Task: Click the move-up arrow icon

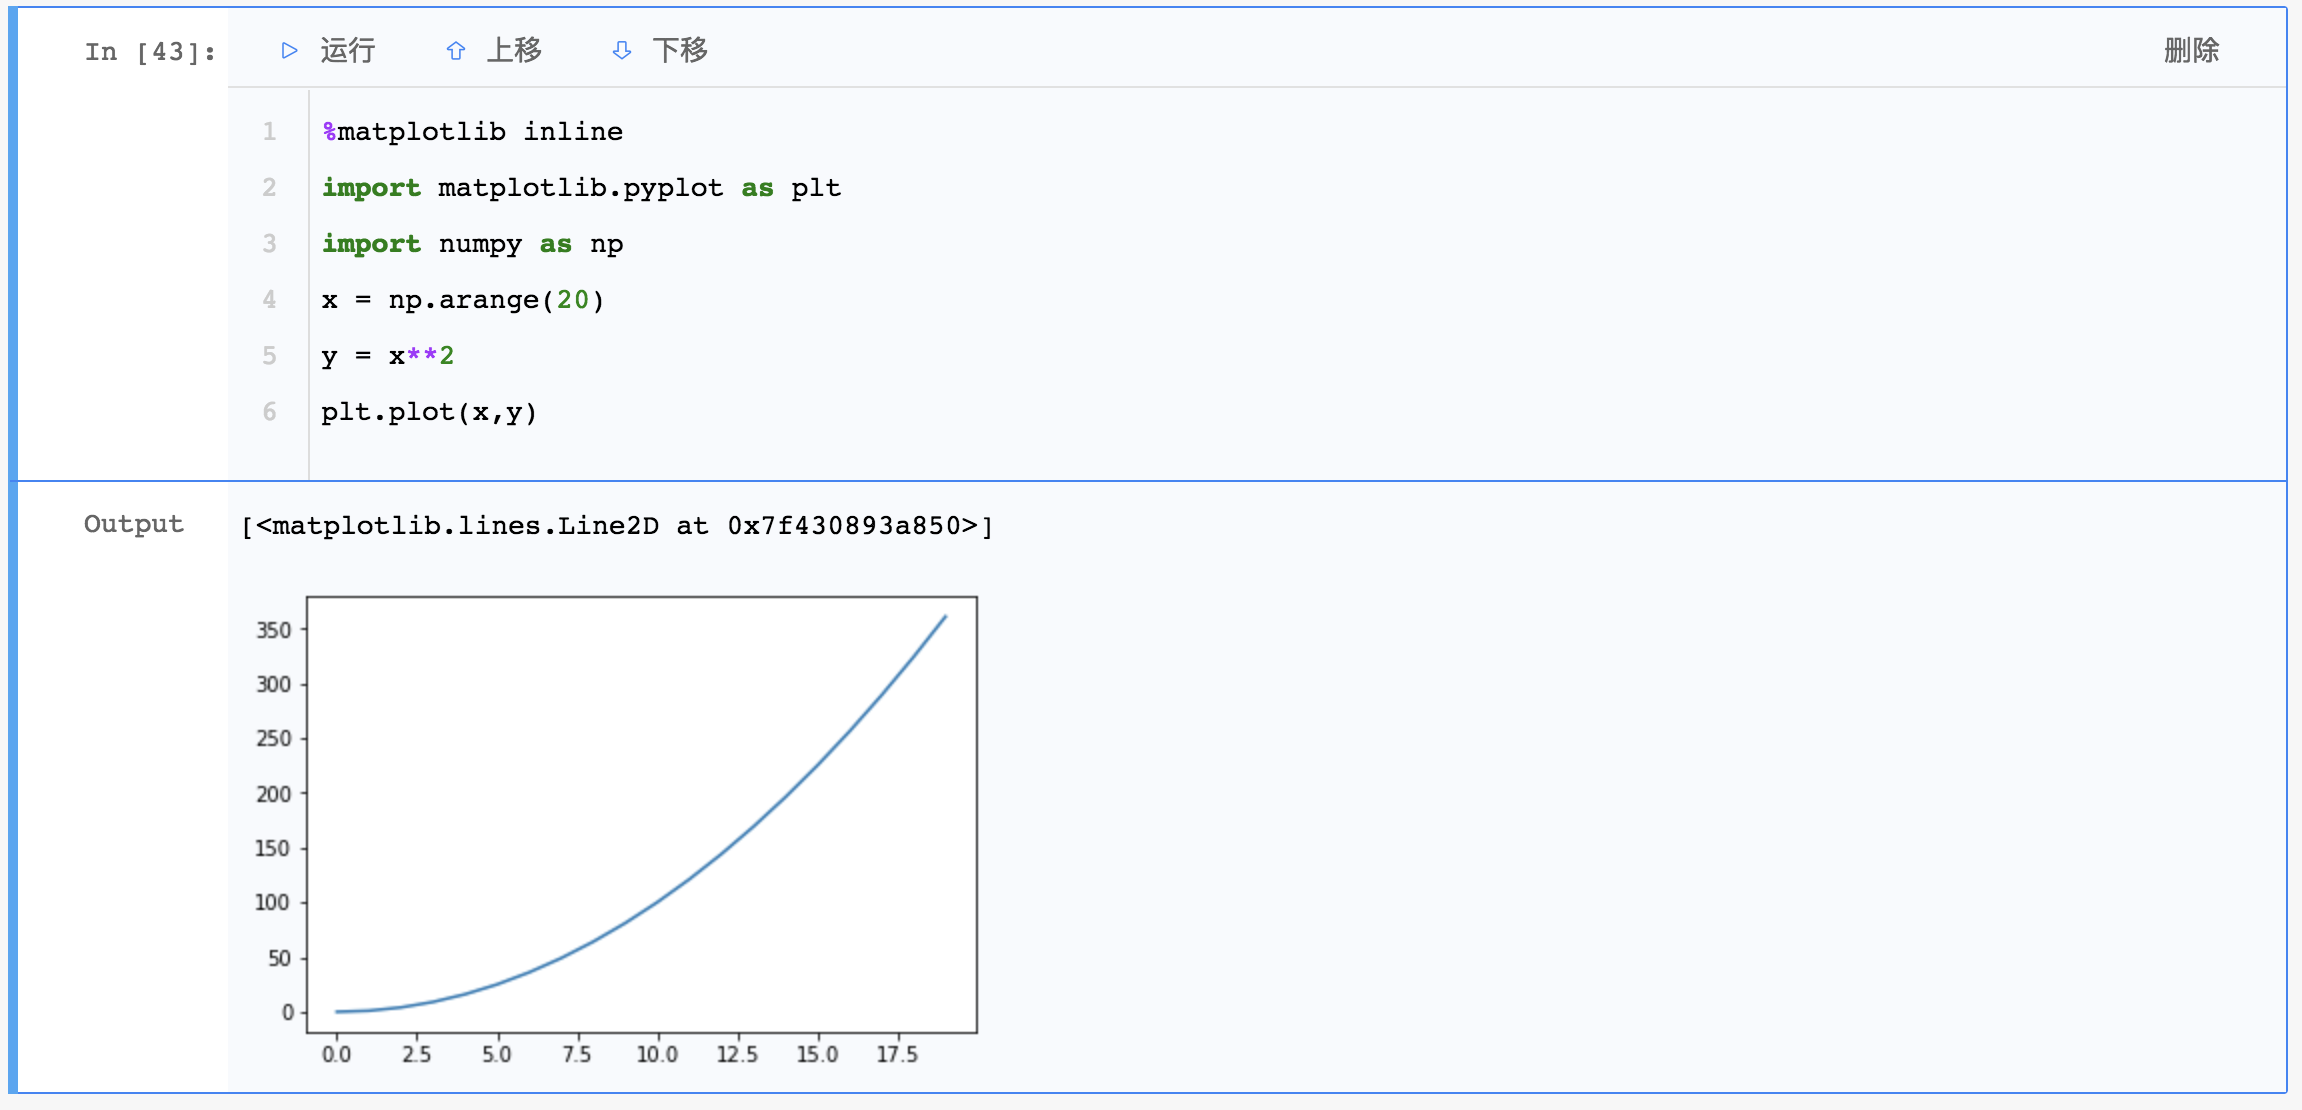Action: [456, 51]
